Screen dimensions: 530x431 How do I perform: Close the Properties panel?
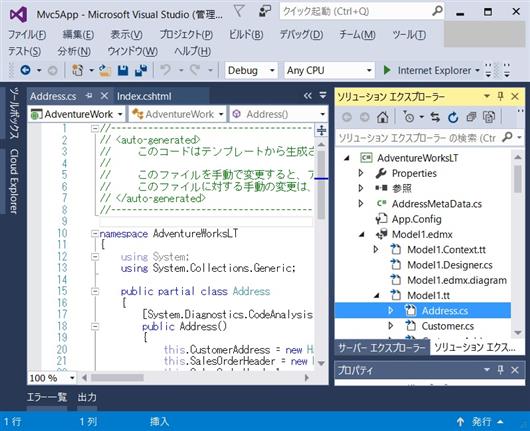coord(515,370)
